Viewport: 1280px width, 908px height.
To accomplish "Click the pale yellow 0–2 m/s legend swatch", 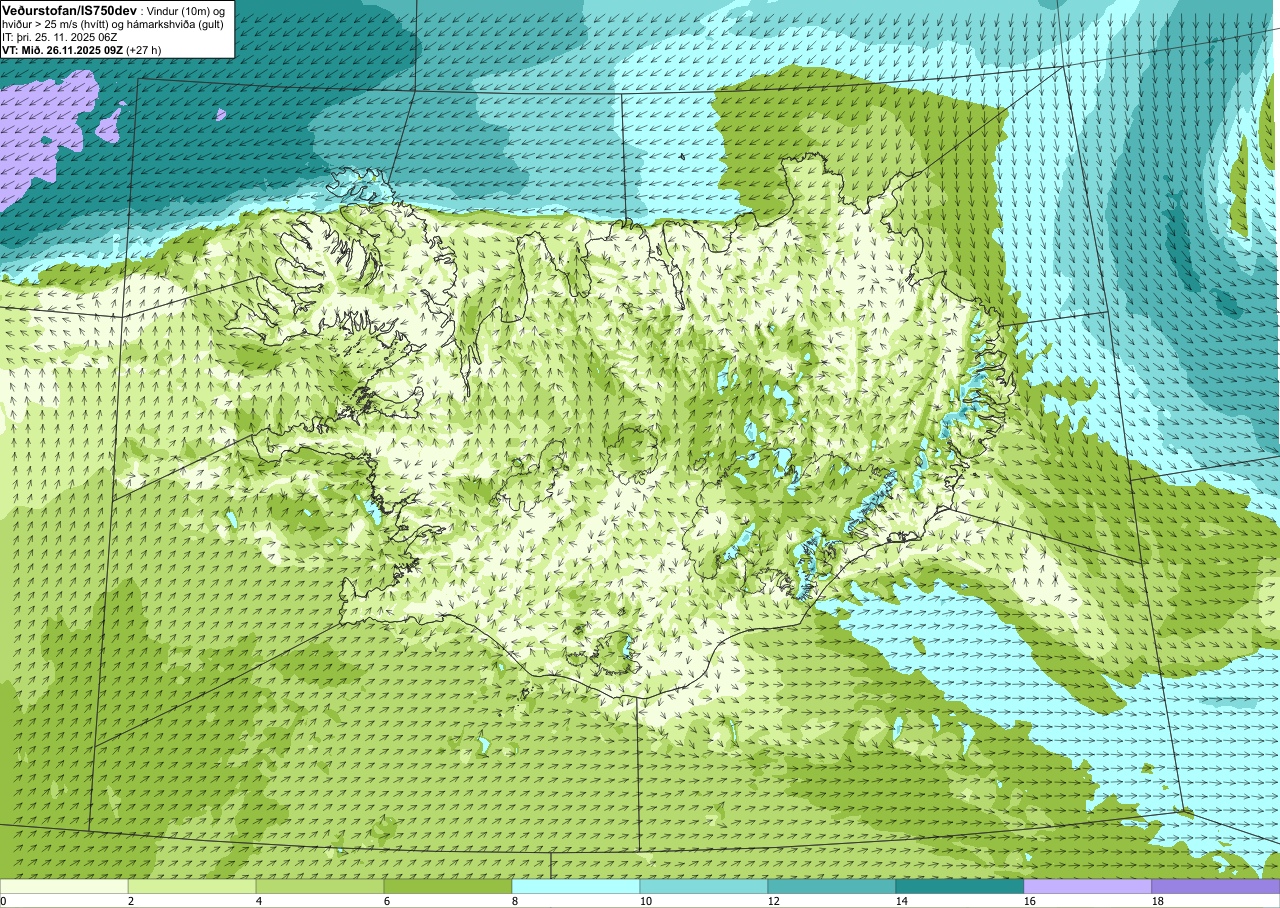I will click(64, 886).
